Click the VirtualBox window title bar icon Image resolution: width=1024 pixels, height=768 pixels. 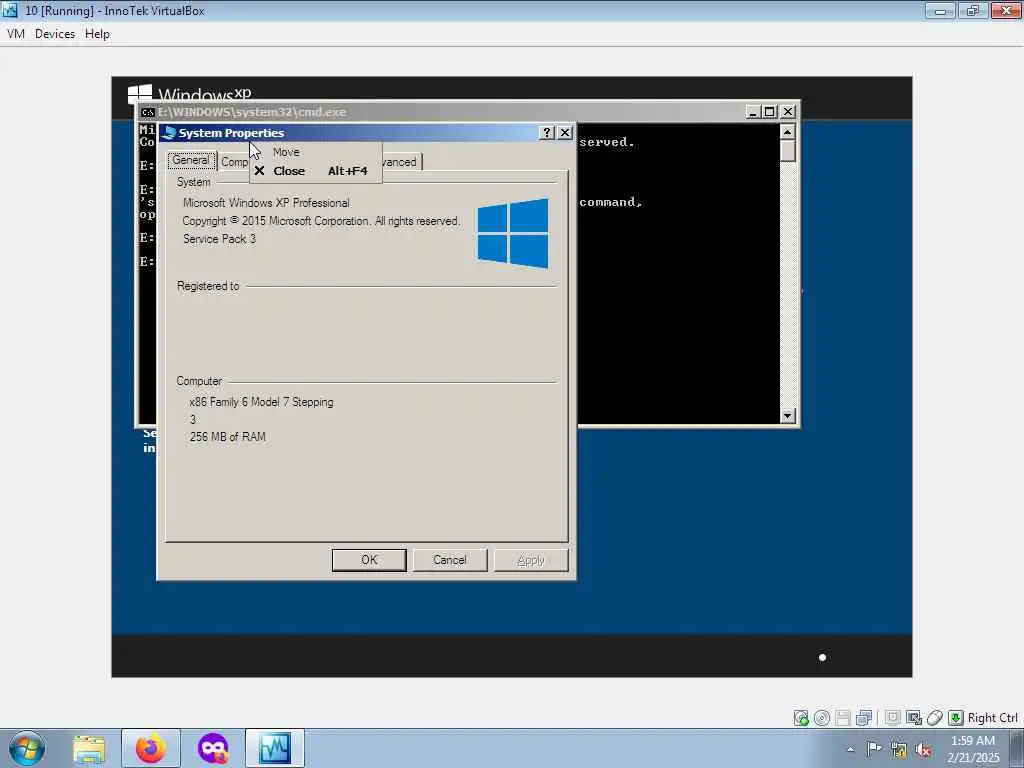[x=10, y=10]
